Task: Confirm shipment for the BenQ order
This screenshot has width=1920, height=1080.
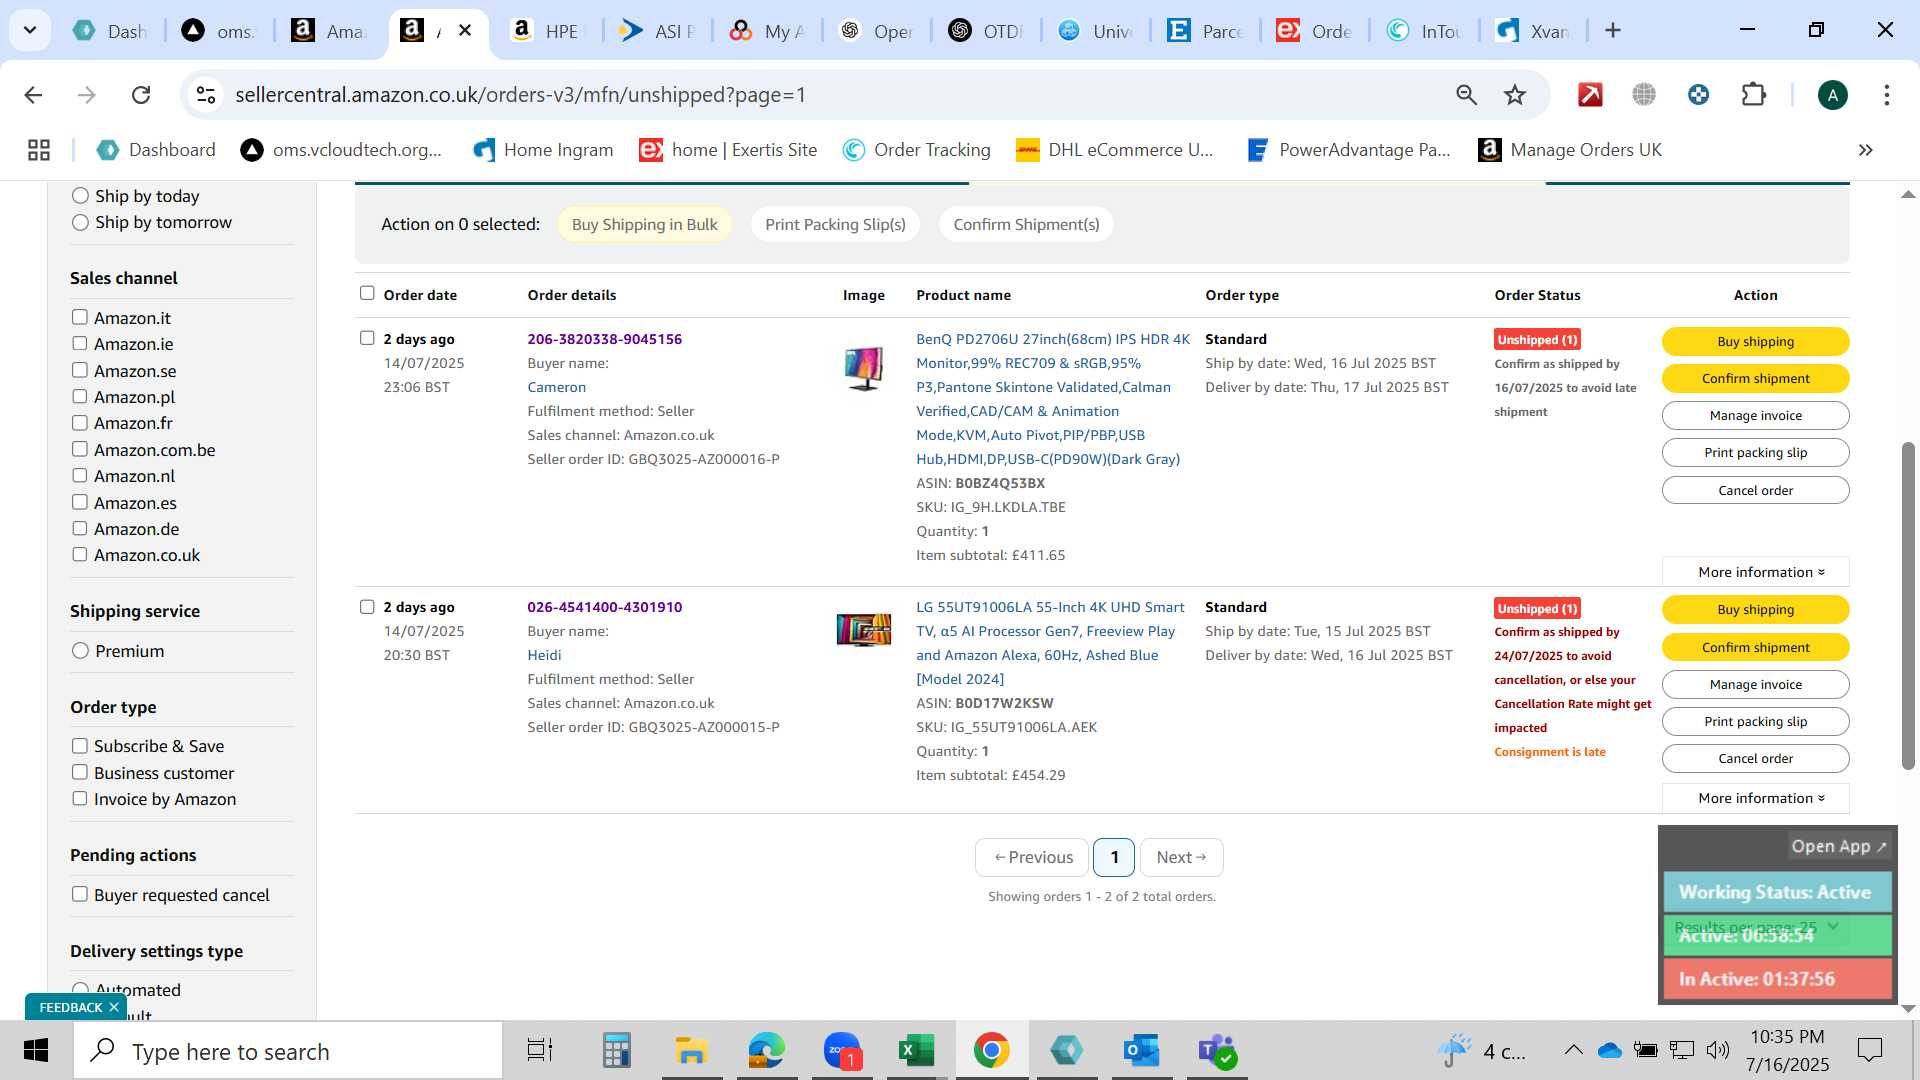Action: [1755, 379]
